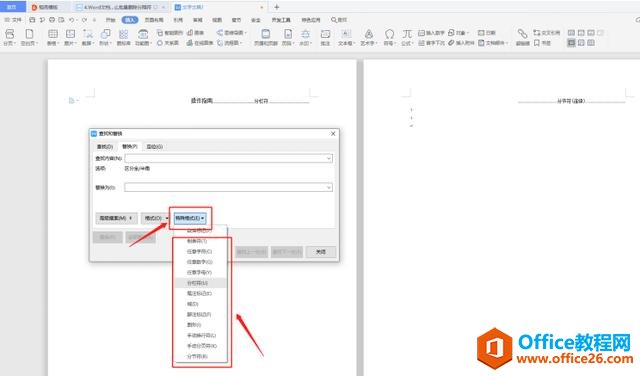Switch to the 开发工具 ribbon tab
The width and height of the screenshot is (640, 376).
[x=281, y=20]
